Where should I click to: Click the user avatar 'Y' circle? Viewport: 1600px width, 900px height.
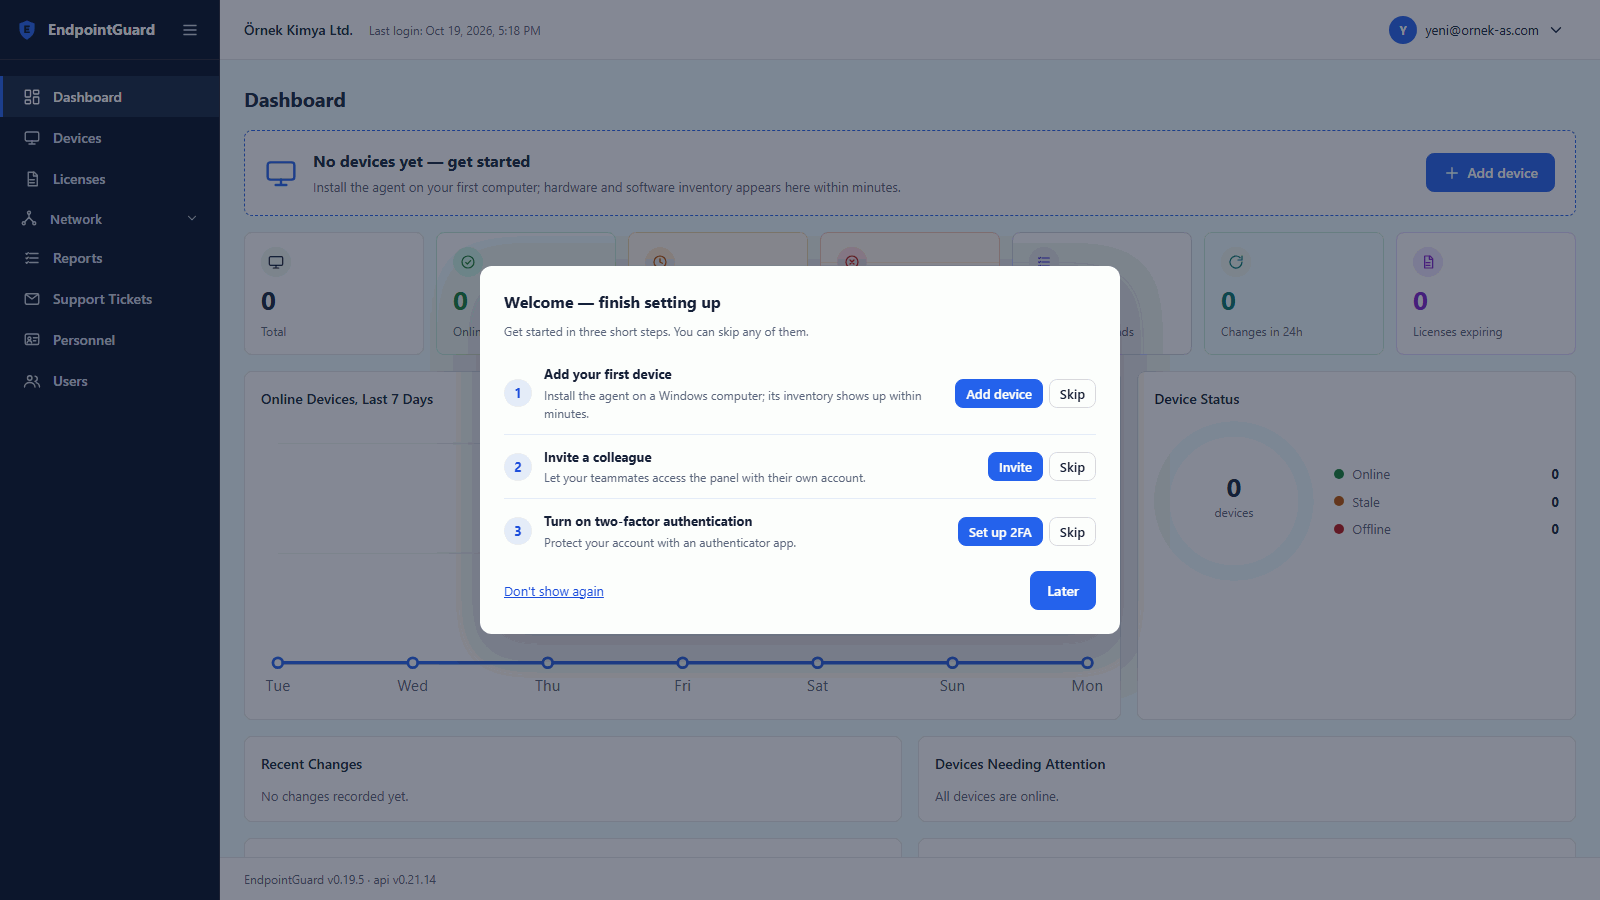coord(1403,30)
